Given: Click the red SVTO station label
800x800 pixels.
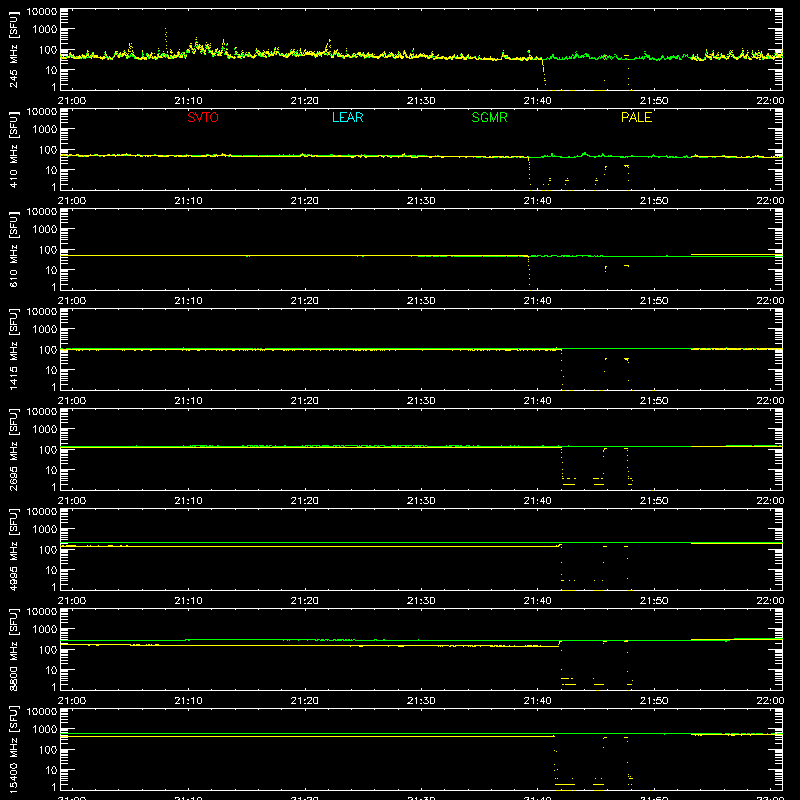Looking at the screenshot, I should tap(203, 117).
